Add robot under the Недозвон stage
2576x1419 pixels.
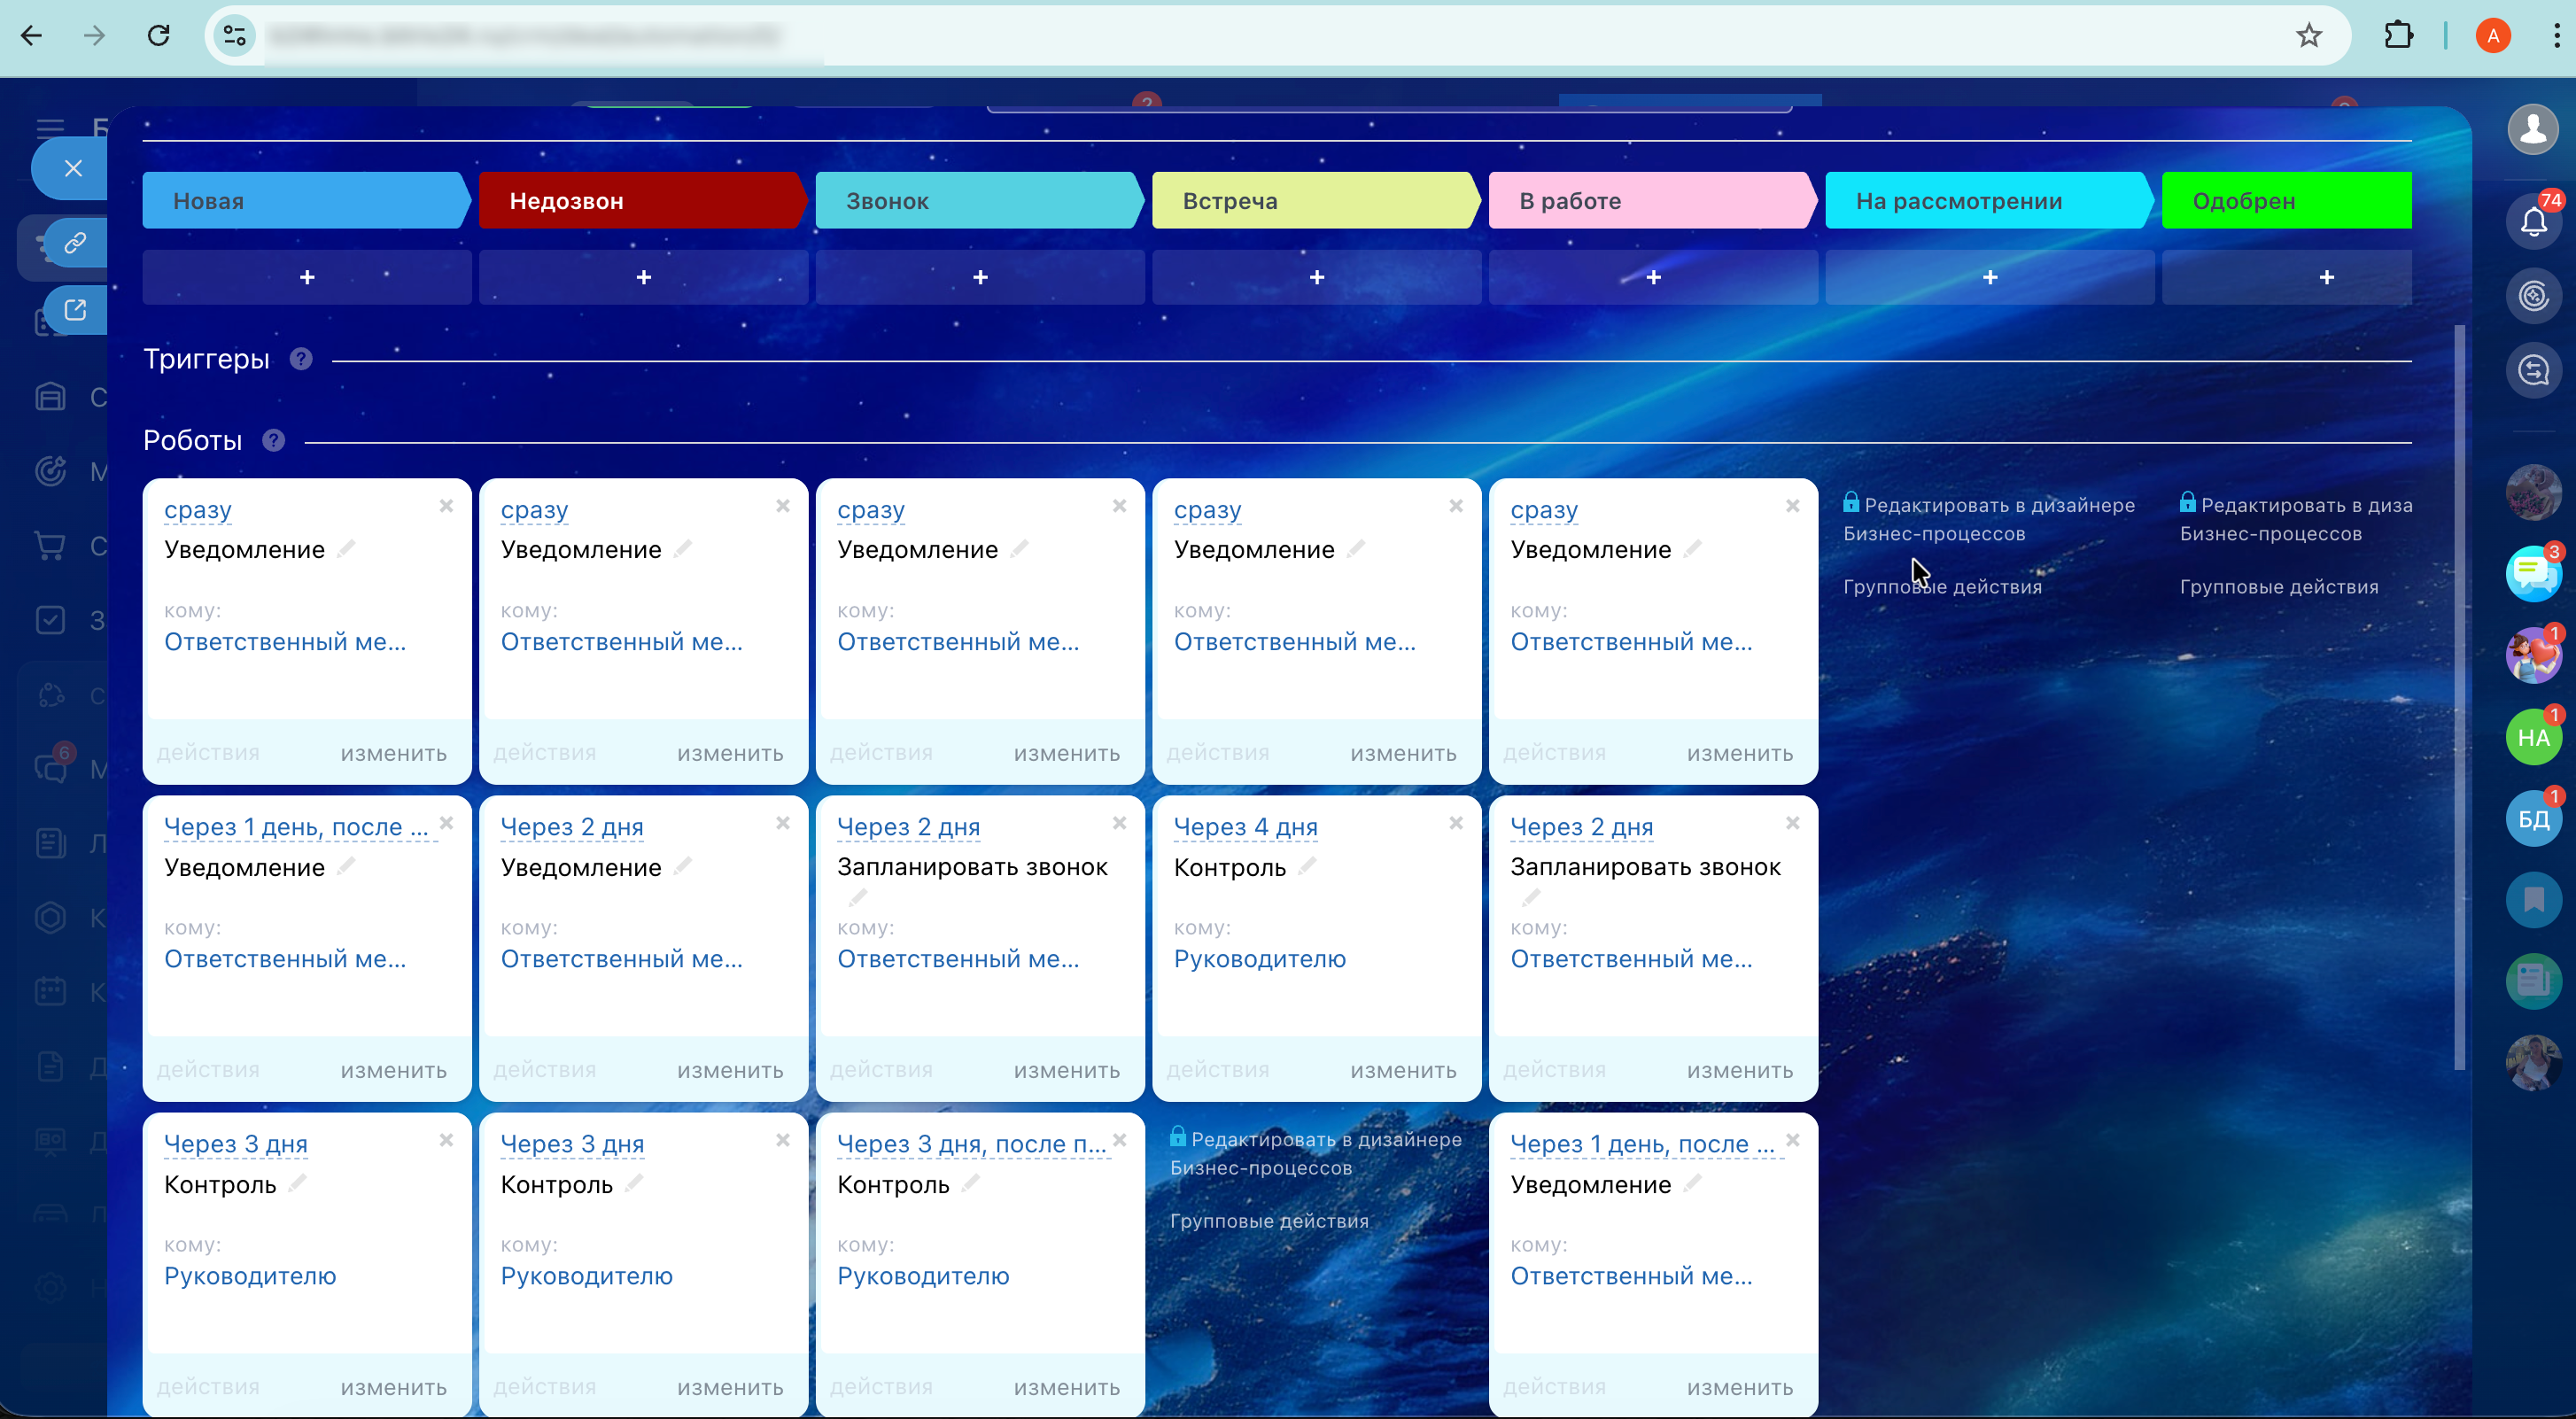(643, 277)
